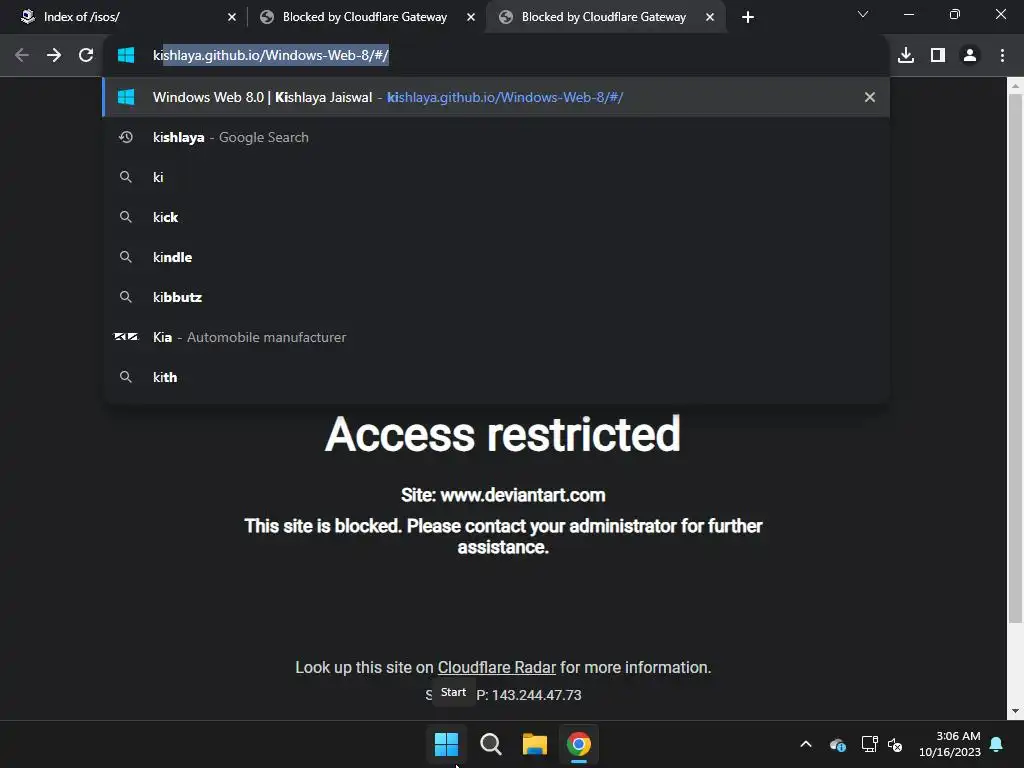Open the OneDrive cloud tray icon
Image resolution: width=1024 pixels, height=768 pixels.
[838, 744]
